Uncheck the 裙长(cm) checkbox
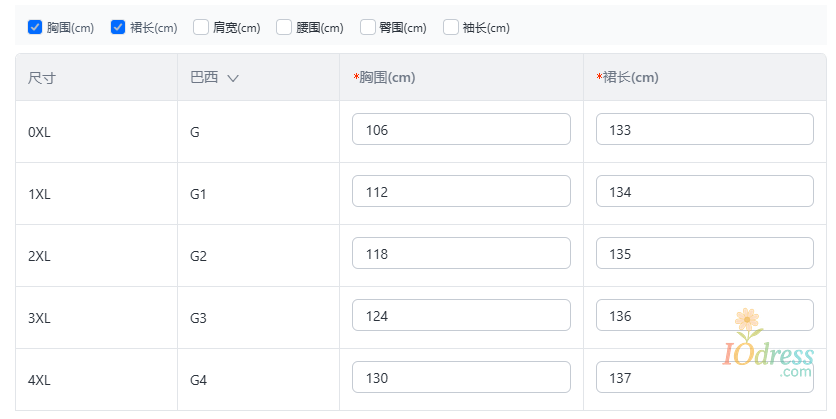 [x=118, y=27]
